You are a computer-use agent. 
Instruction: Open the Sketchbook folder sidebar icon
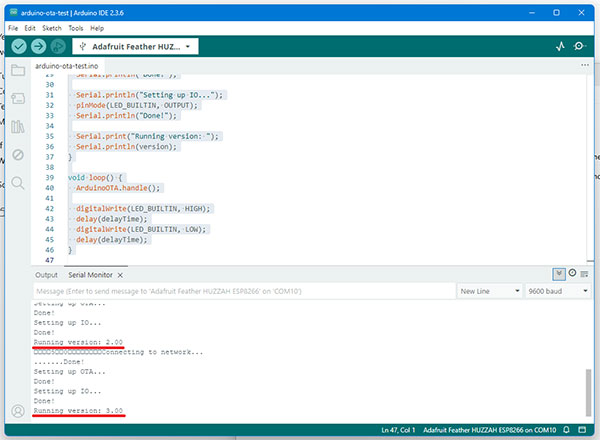tap(18, 70)
